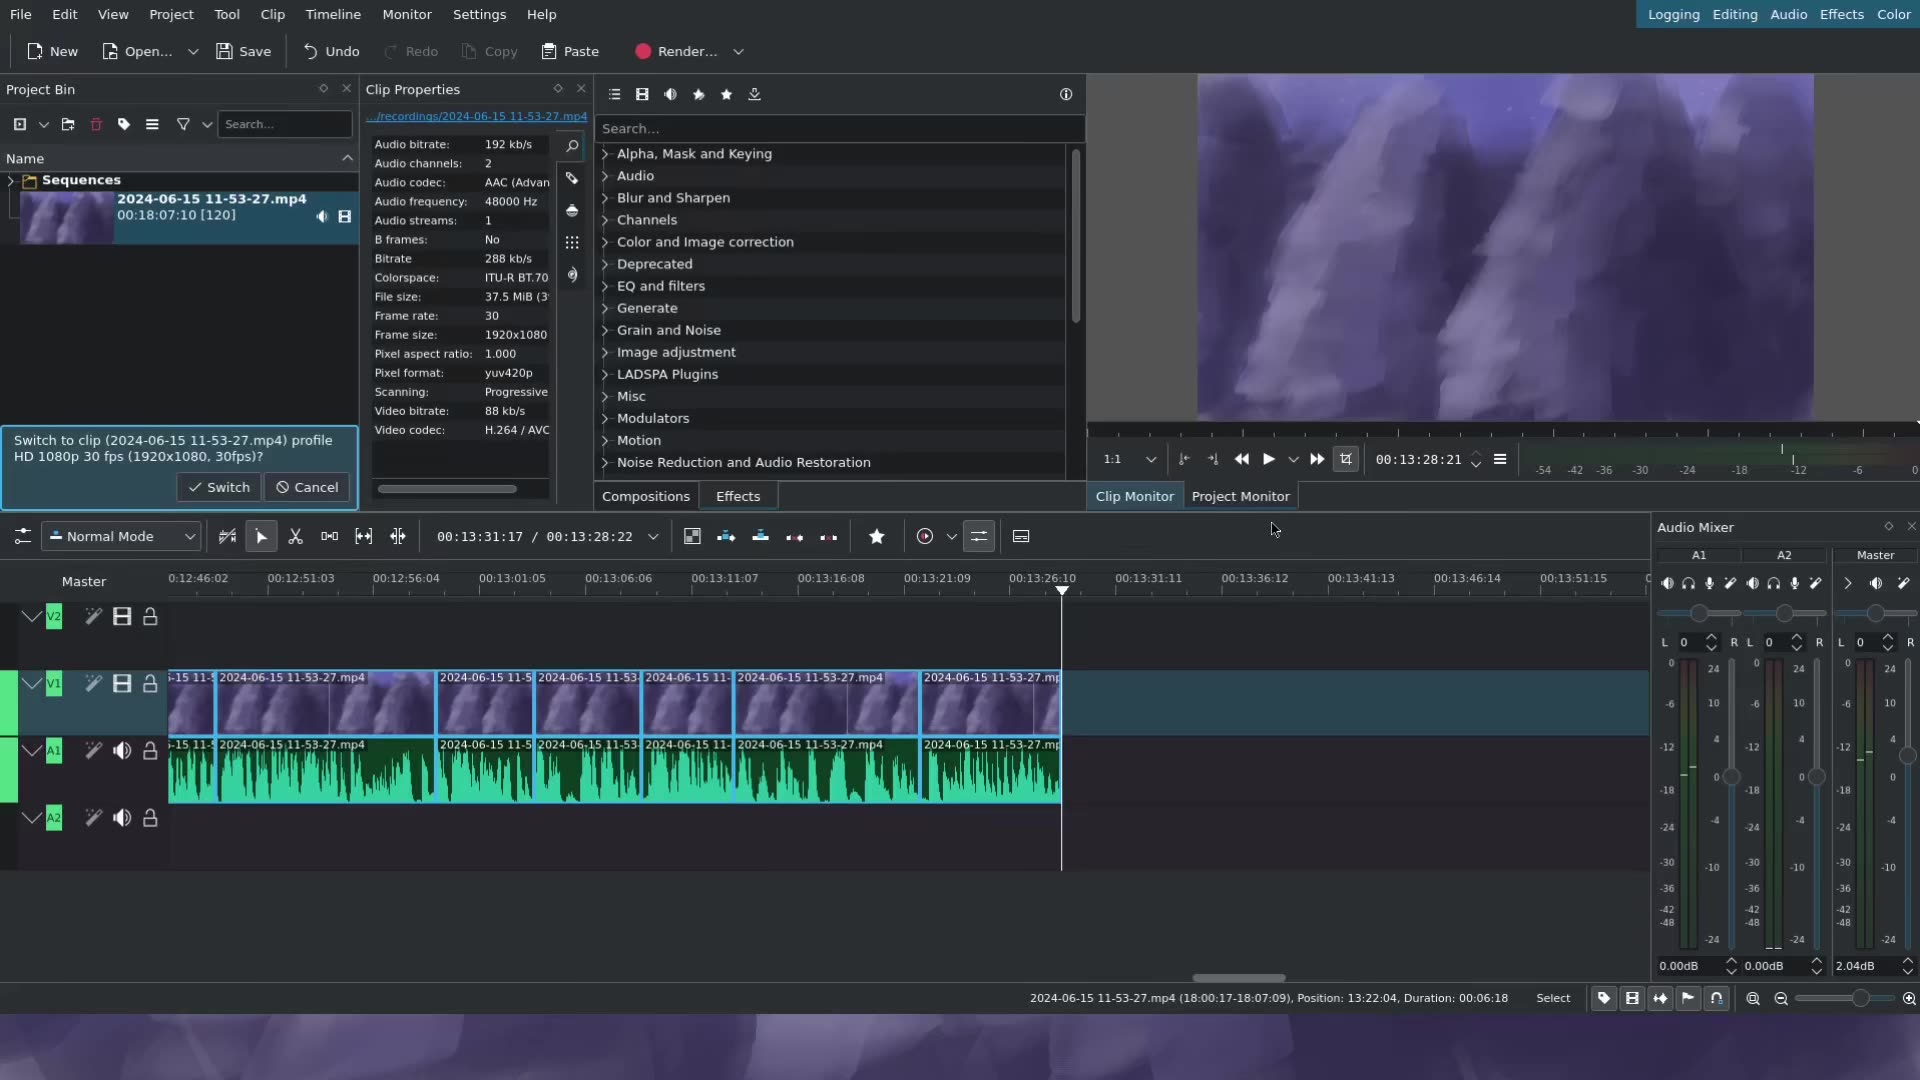Viewport: 1920px width, 1080px height.
Task: Click the play button in clip monitor
Action: click(x=1269, y=459)
